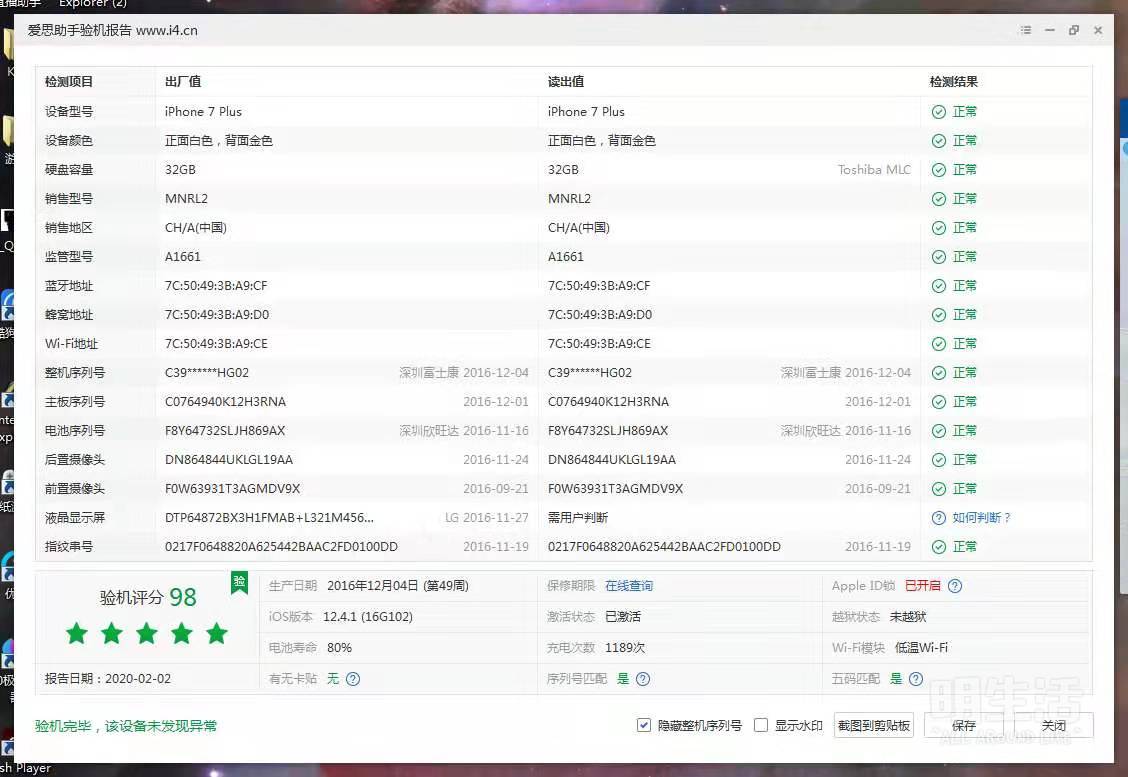Click green check icon in 销售型号 row
The height and width of the screenshot is (777, 1128).
tap(939, 199)
